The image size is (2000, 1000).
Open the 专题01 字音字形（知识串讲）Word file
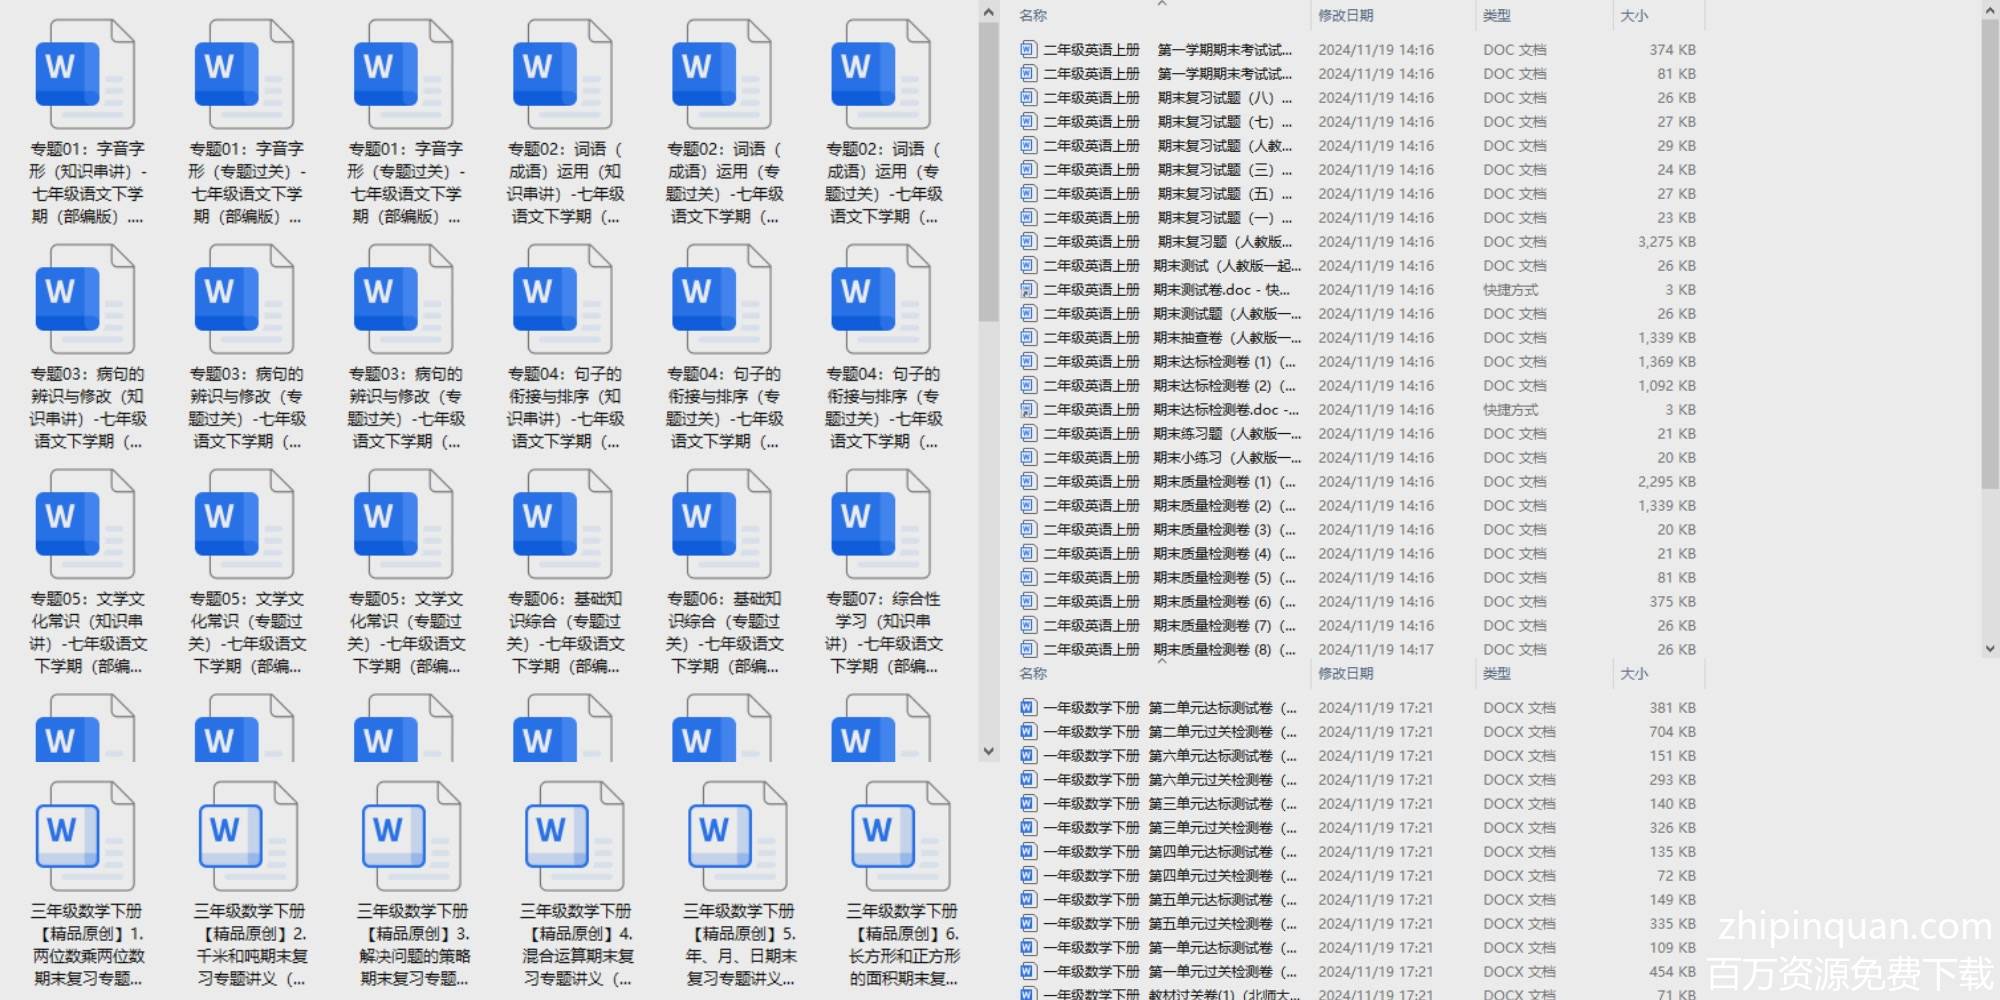coord(84,75)
